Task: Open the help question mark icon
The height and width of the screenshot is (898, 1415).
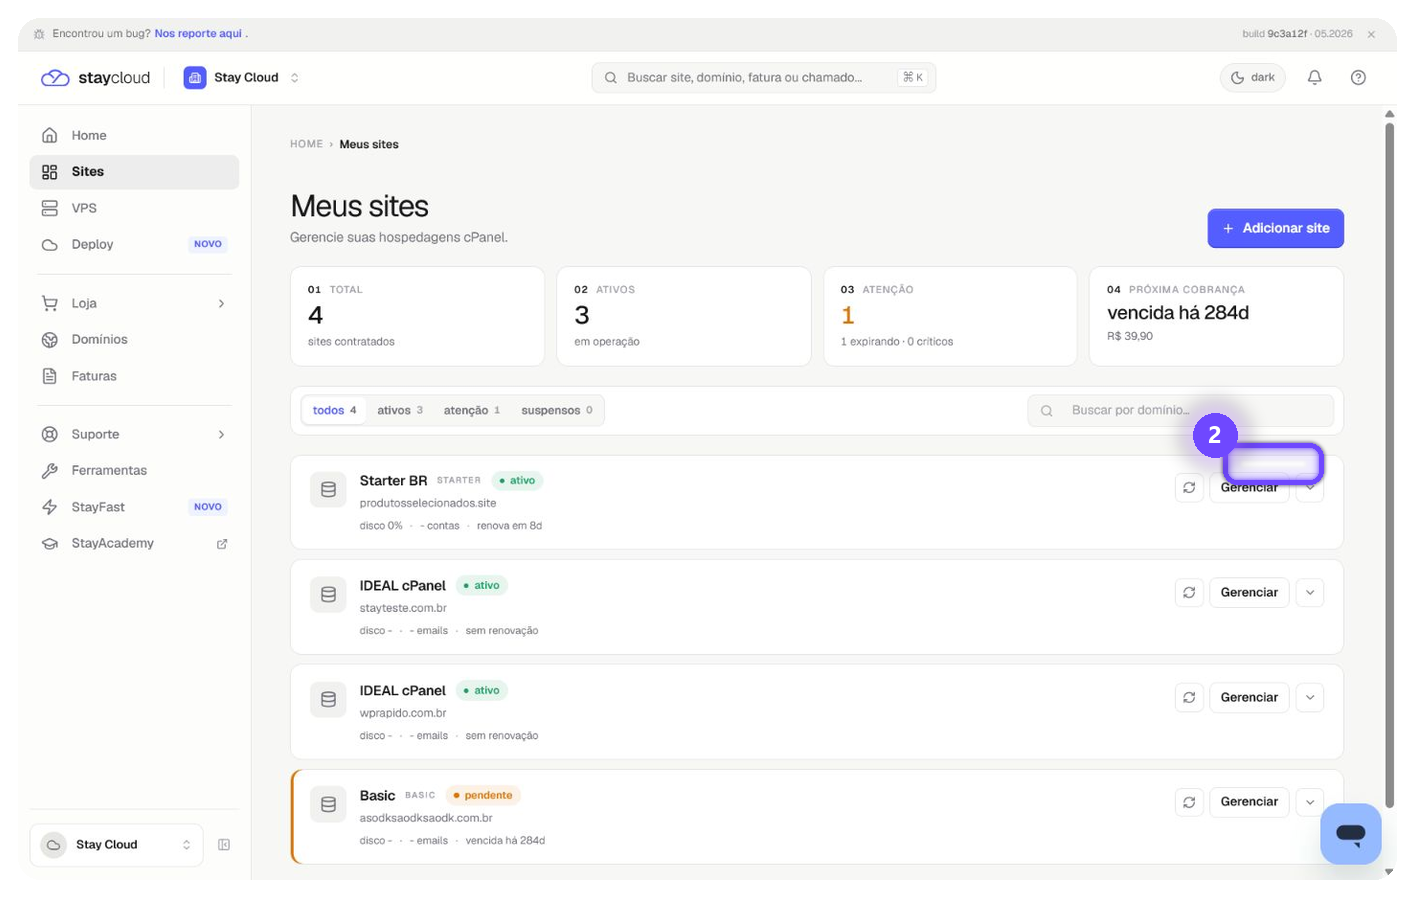Action: 1358,77
